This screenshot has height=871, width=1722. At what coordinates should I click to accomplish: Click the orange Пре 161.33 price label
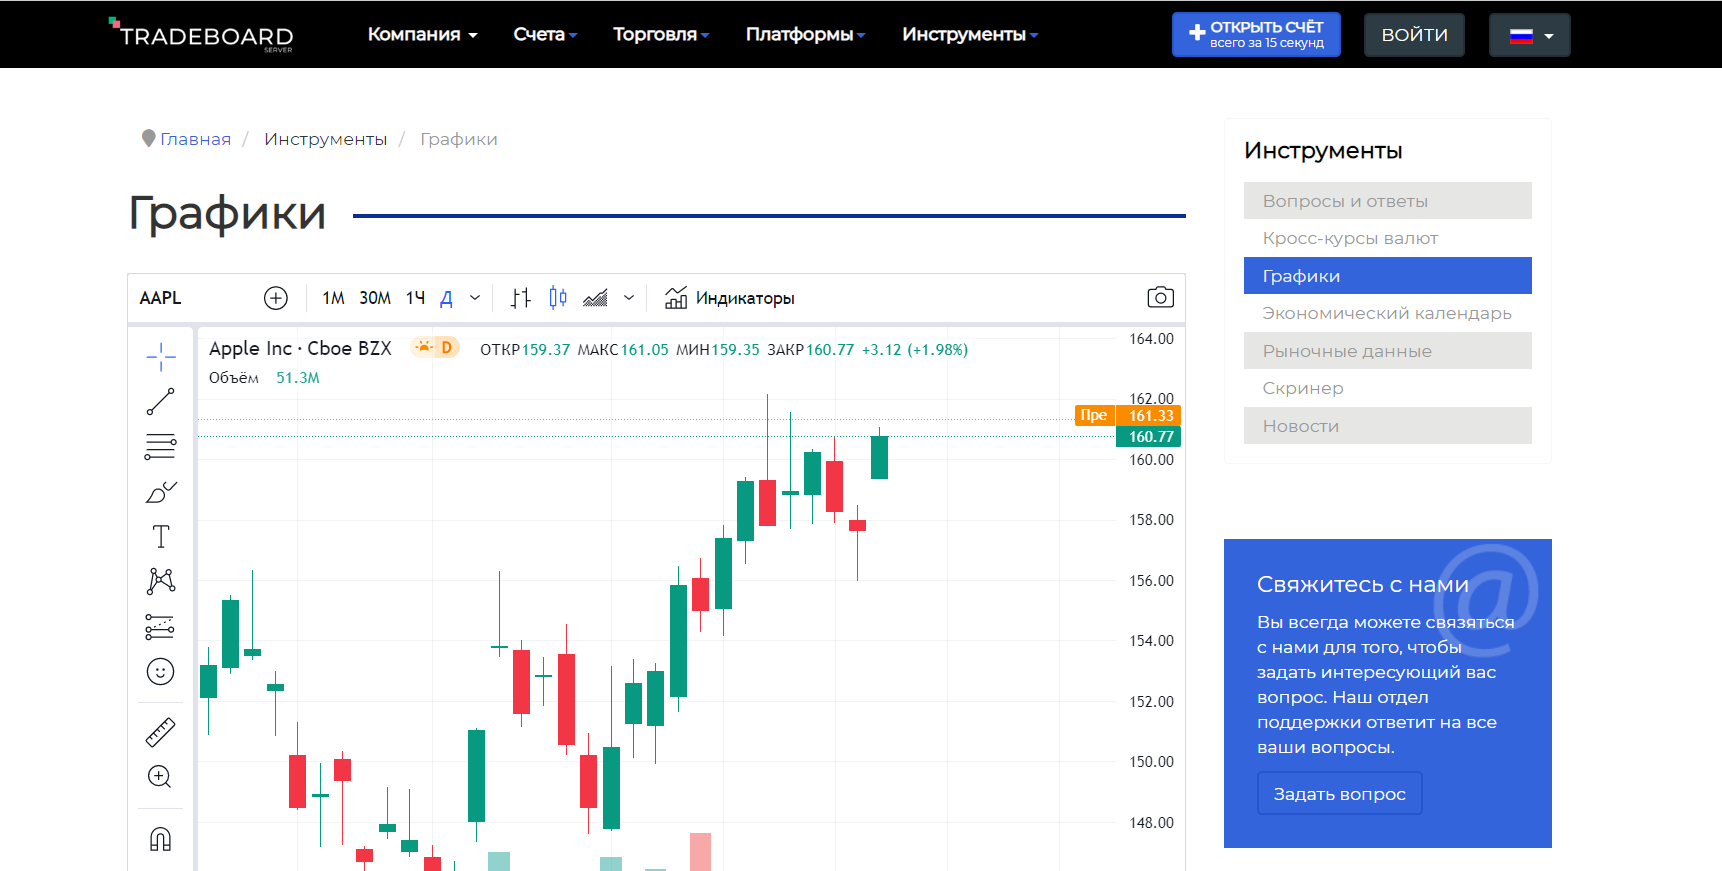point(1128,416)
